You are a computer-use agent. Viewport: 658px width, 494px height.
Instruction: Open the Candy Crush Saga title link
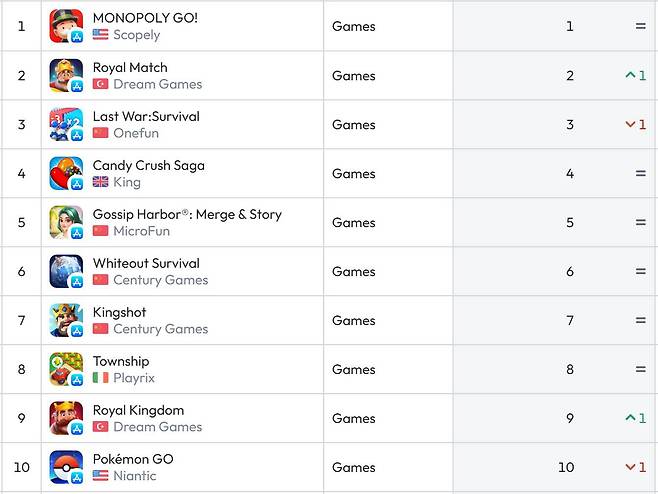coord(148,165)
